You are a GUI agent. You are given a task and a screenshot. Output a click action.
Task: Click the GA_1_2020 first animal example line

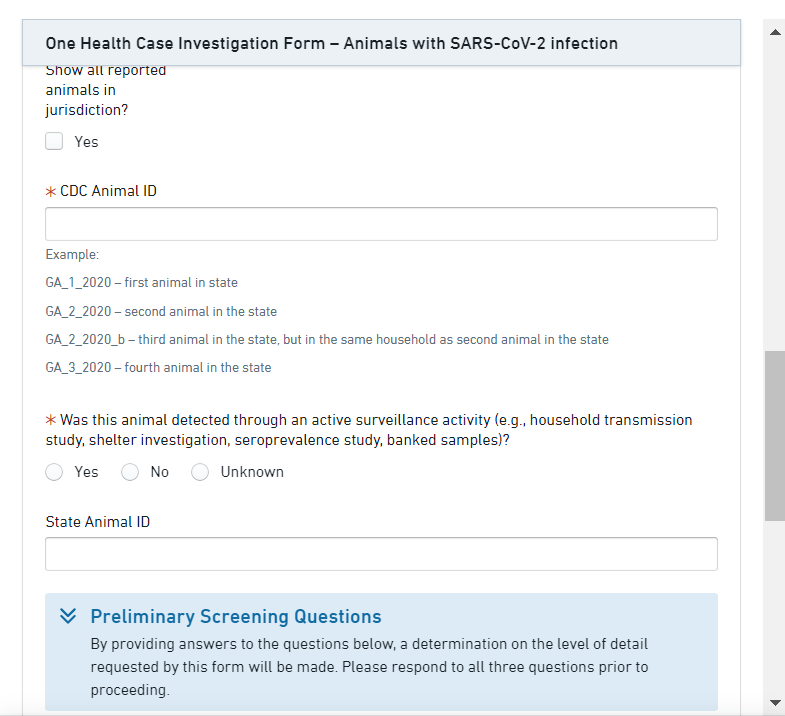[142, 283]
